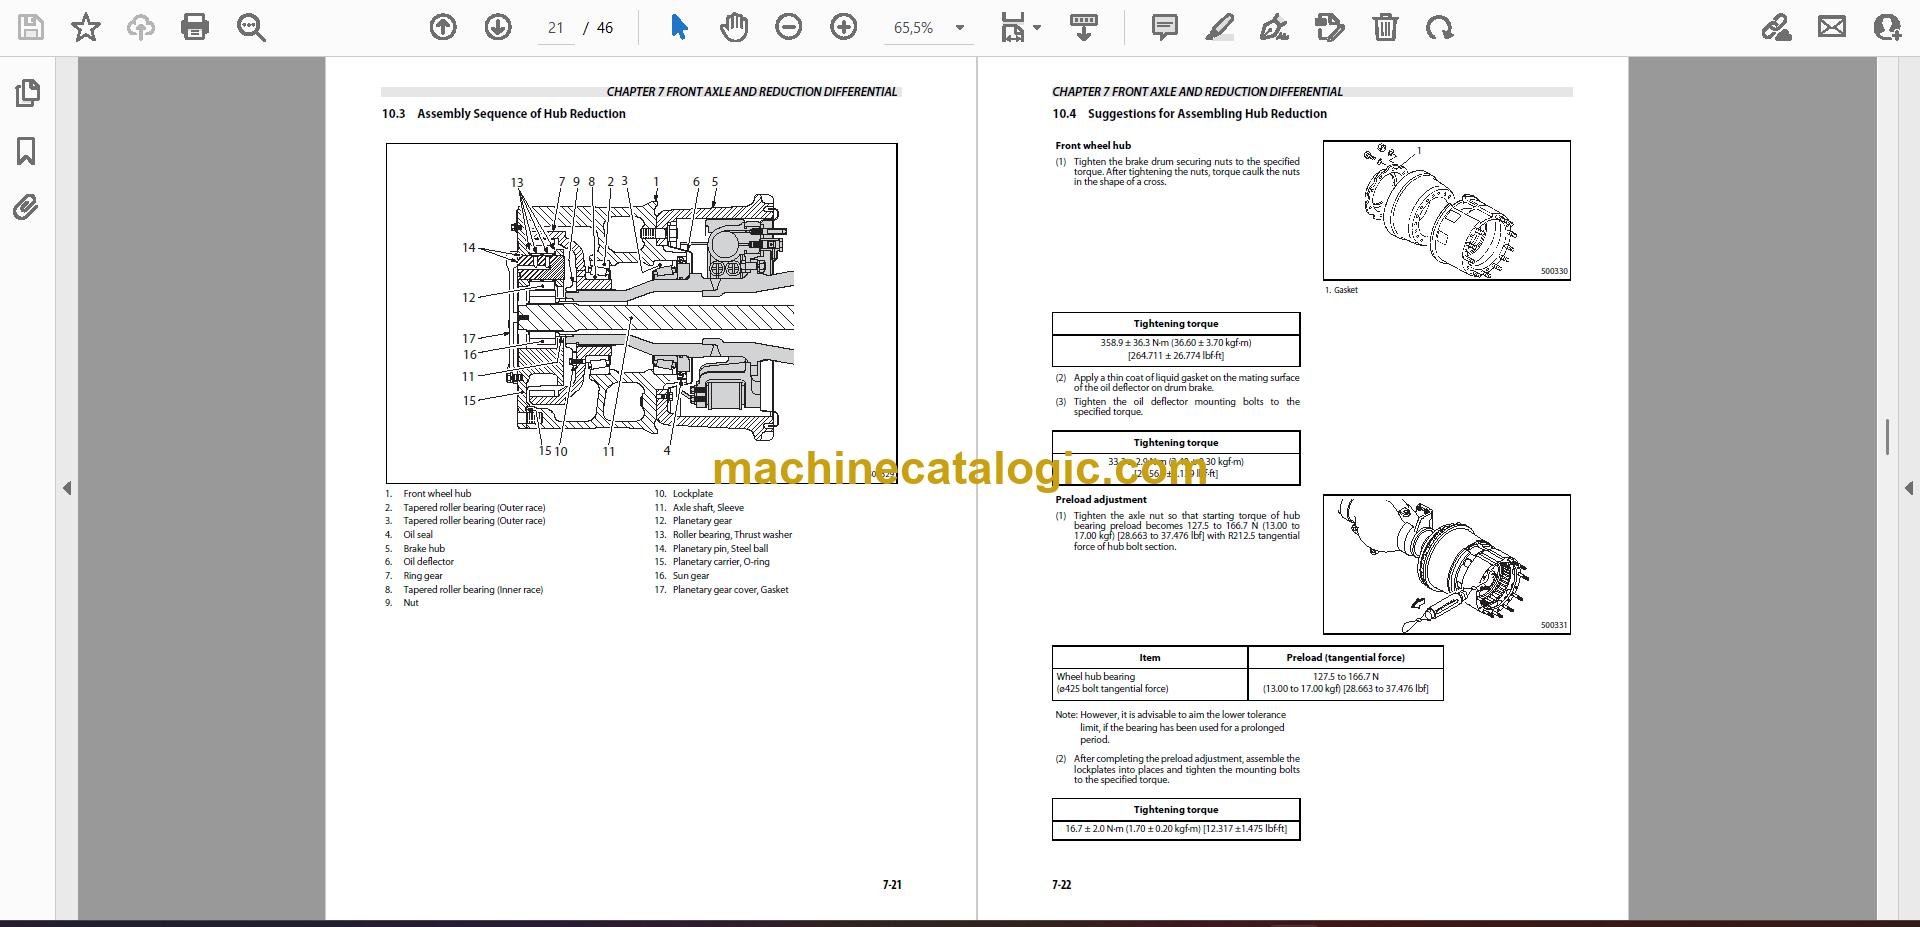This screenshot has width=1920, height=927.
Task: Click the share with others icon
Action: tap(1887, 27)
